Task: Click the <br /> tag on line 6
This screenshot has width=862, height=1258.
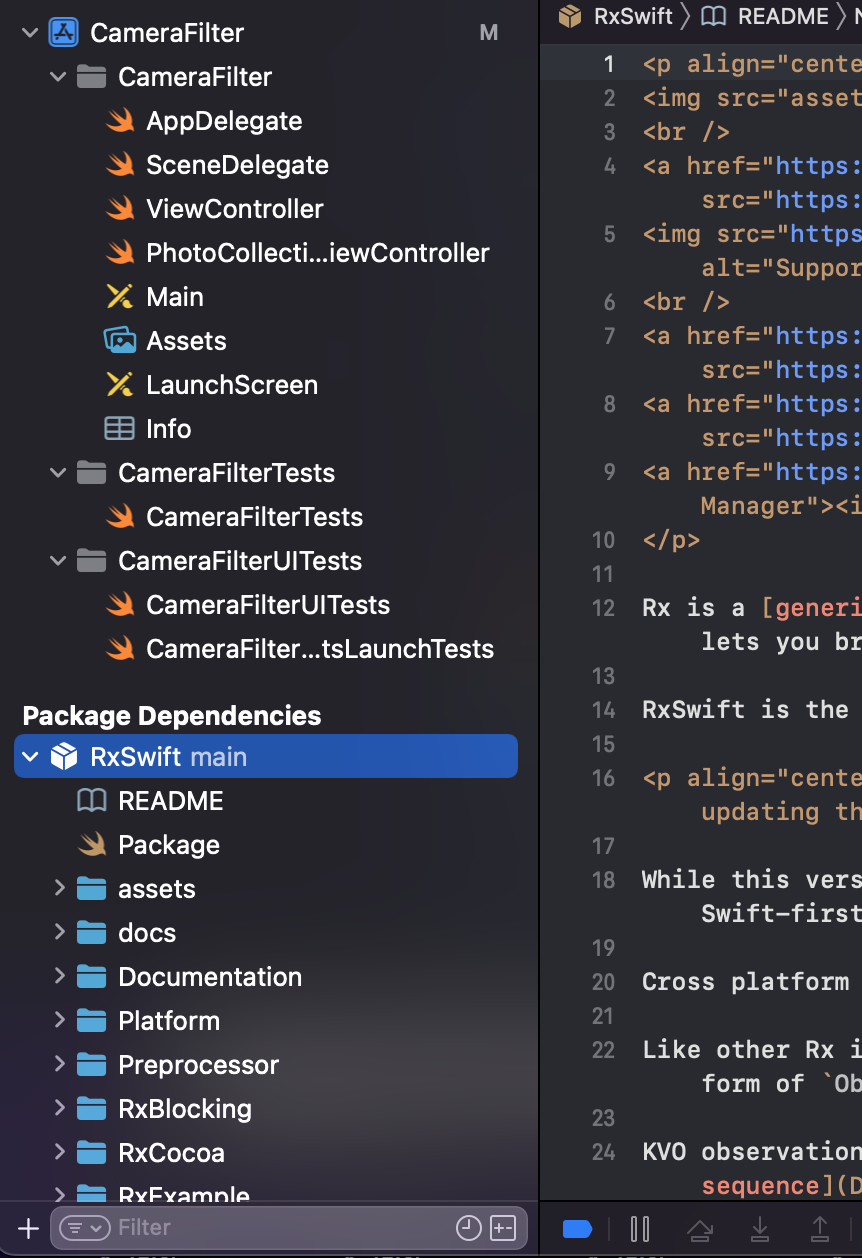Action: [686, 302]
